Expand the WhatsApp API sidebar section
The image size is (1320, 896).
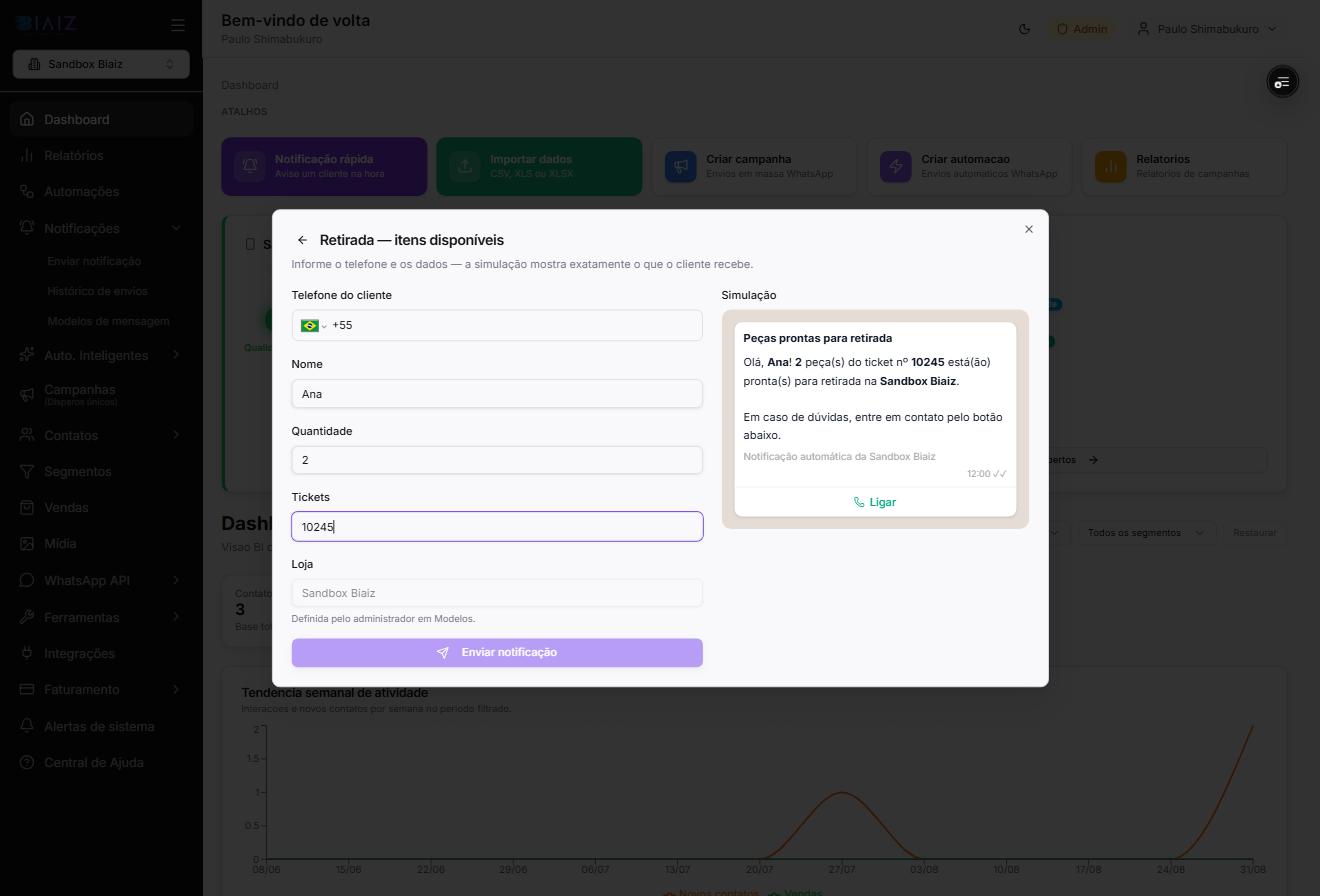[x=101, y=580]
